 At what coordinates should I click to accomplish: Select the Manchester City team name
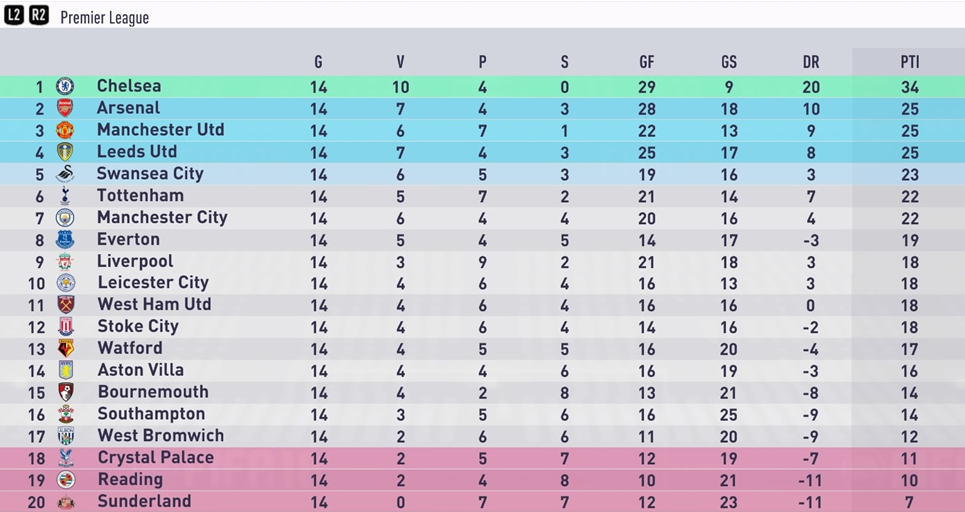162,217
